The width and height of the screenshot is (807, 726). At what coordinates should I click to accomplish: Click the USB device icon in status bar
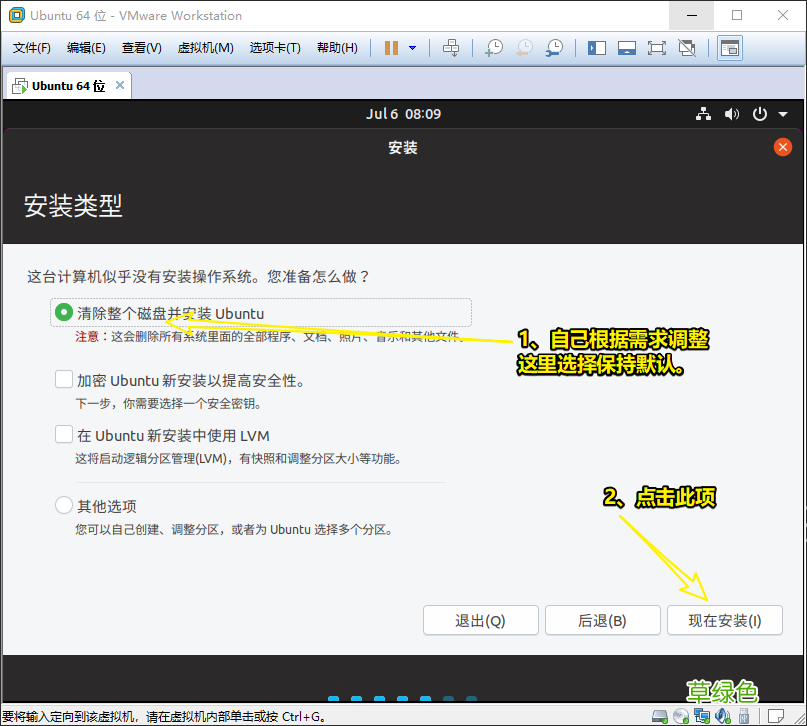click(744, 716)
